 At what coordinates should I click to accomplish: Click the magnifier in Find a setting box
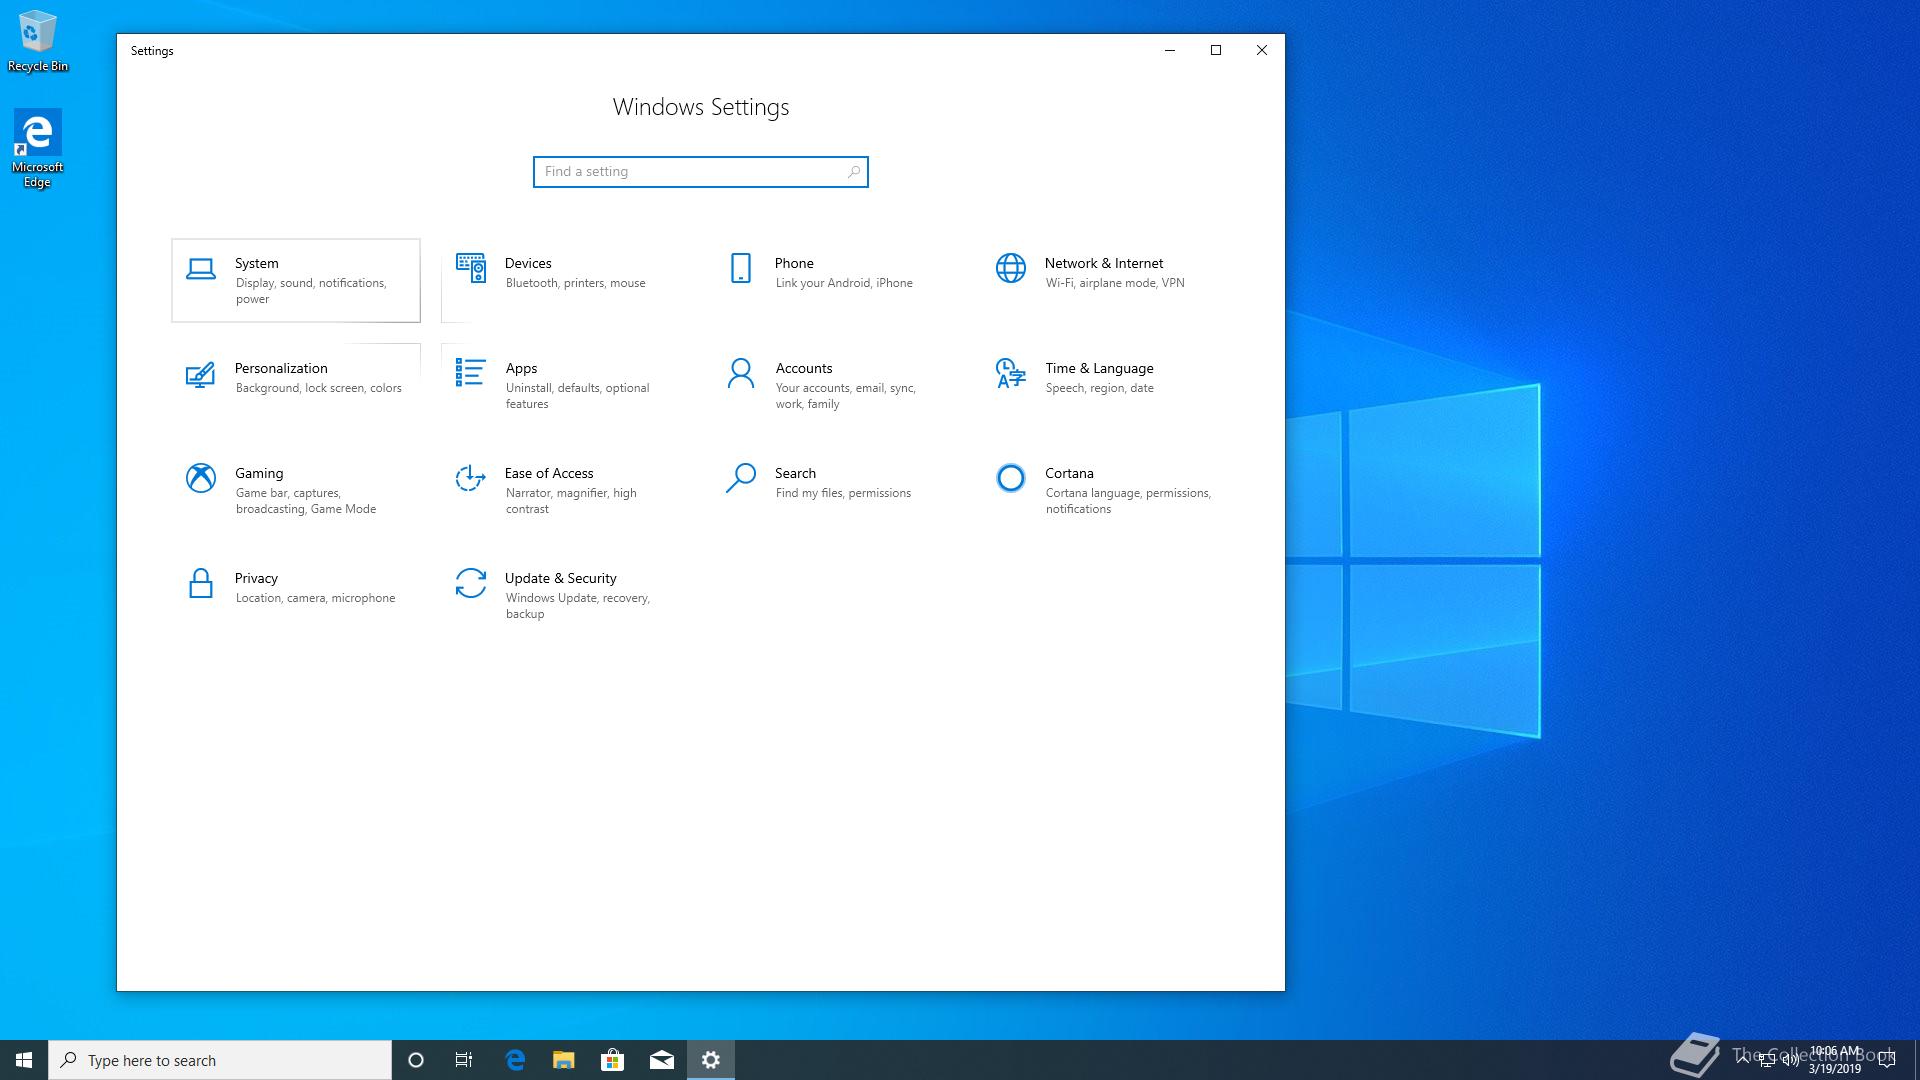(x=853, y=172)
